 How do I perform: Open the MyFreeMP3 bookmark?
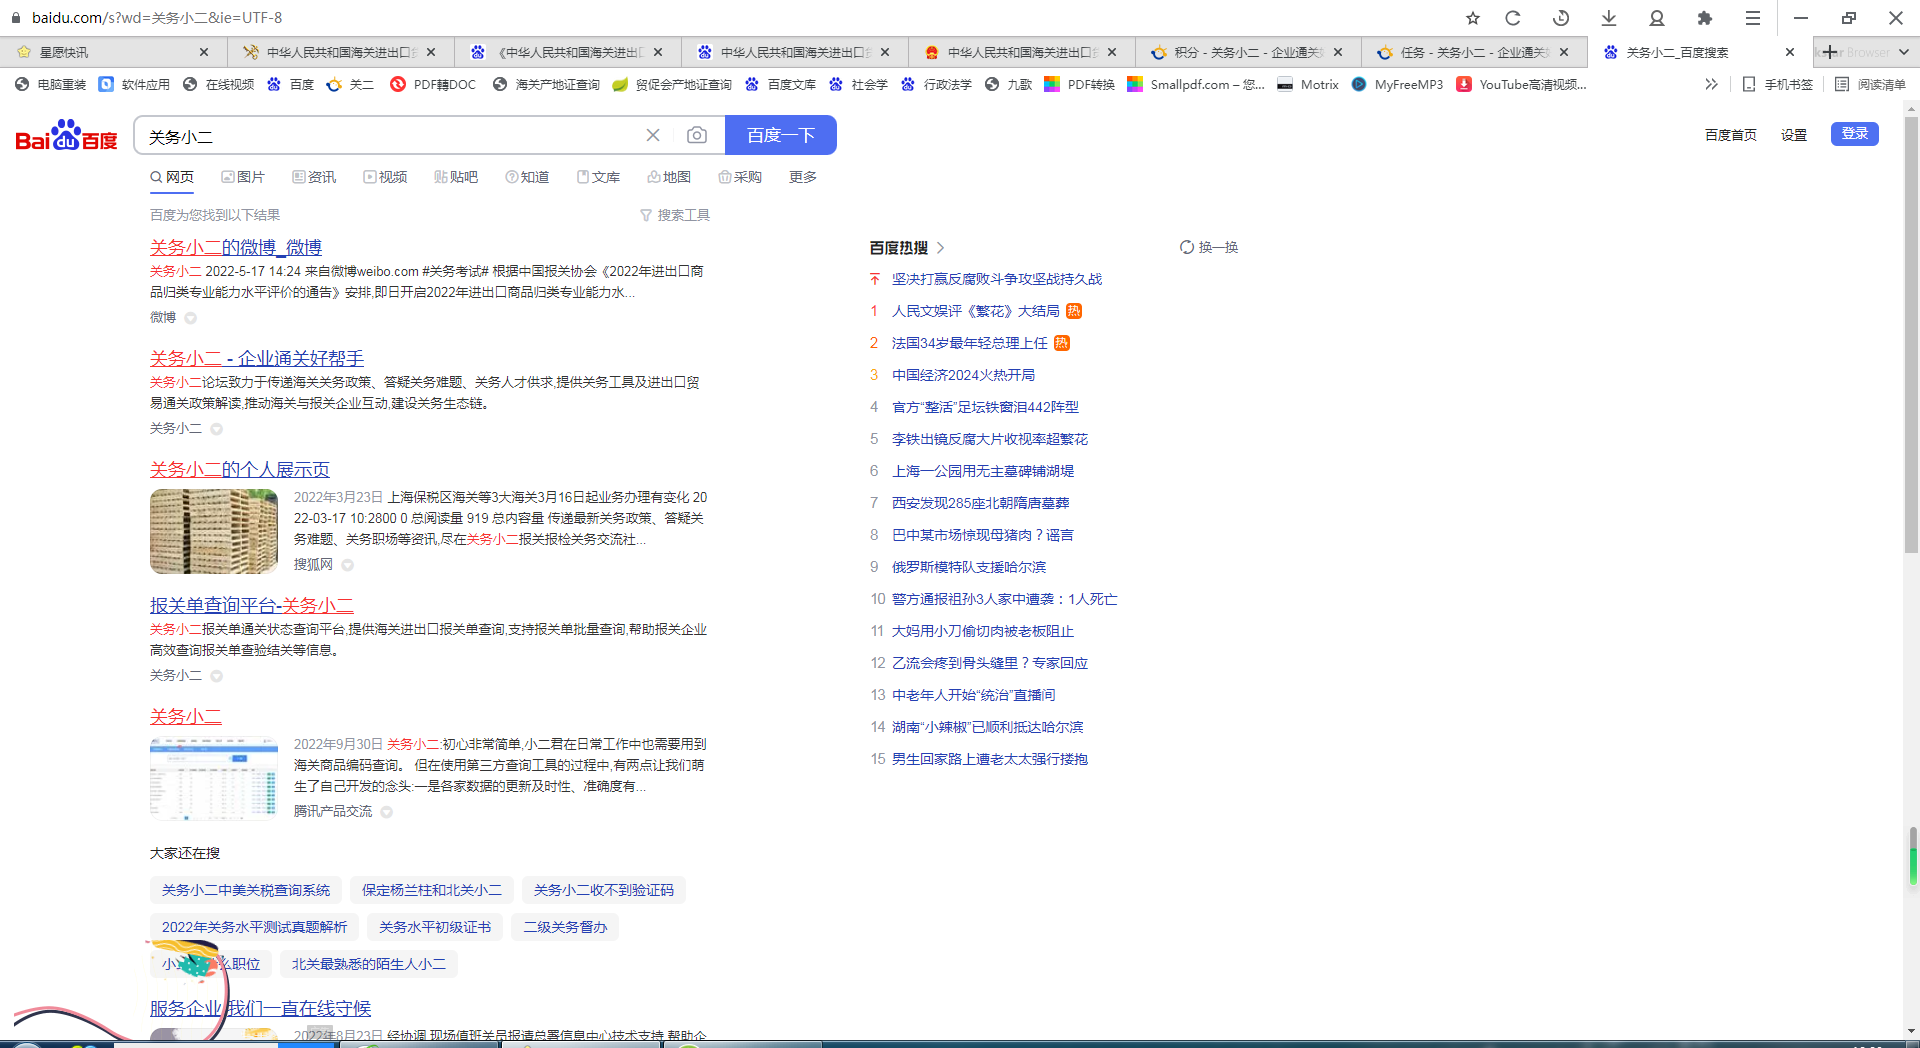[x=1397, y=85]
